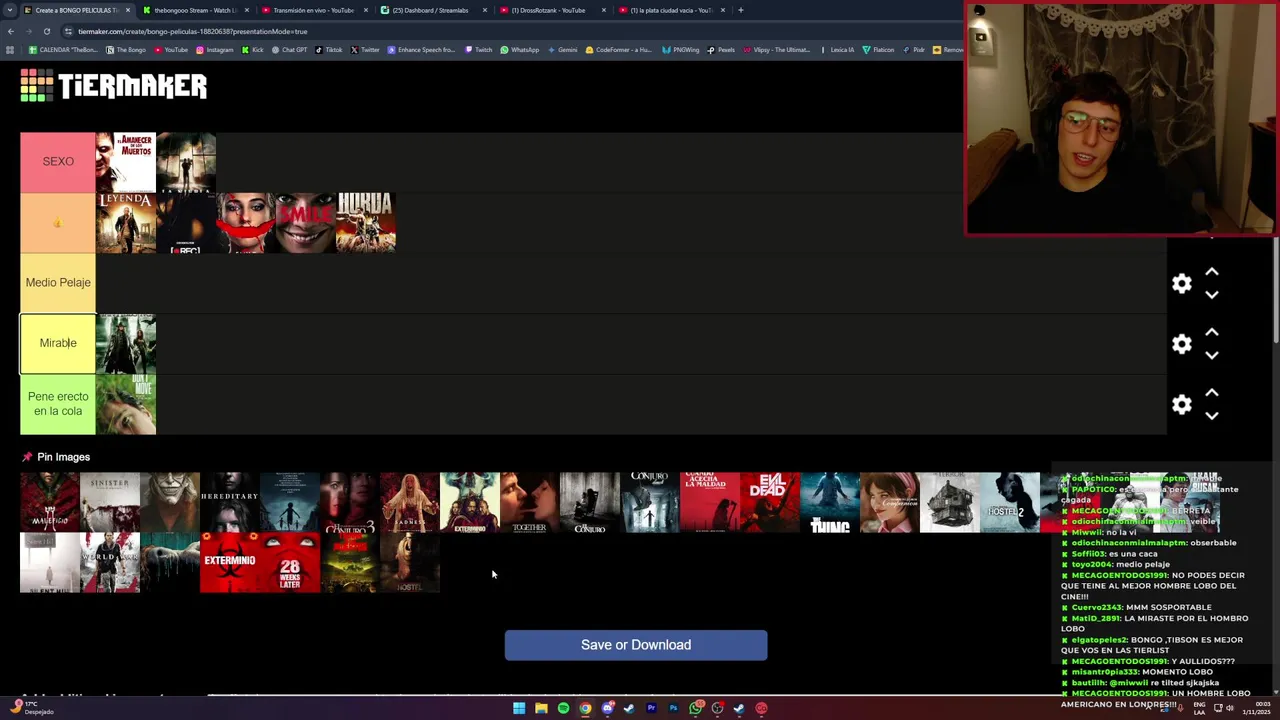This screenshot has height=720, width=1280.
Task: Click the Pin Images pushpin icon
Action: point(27,457)
